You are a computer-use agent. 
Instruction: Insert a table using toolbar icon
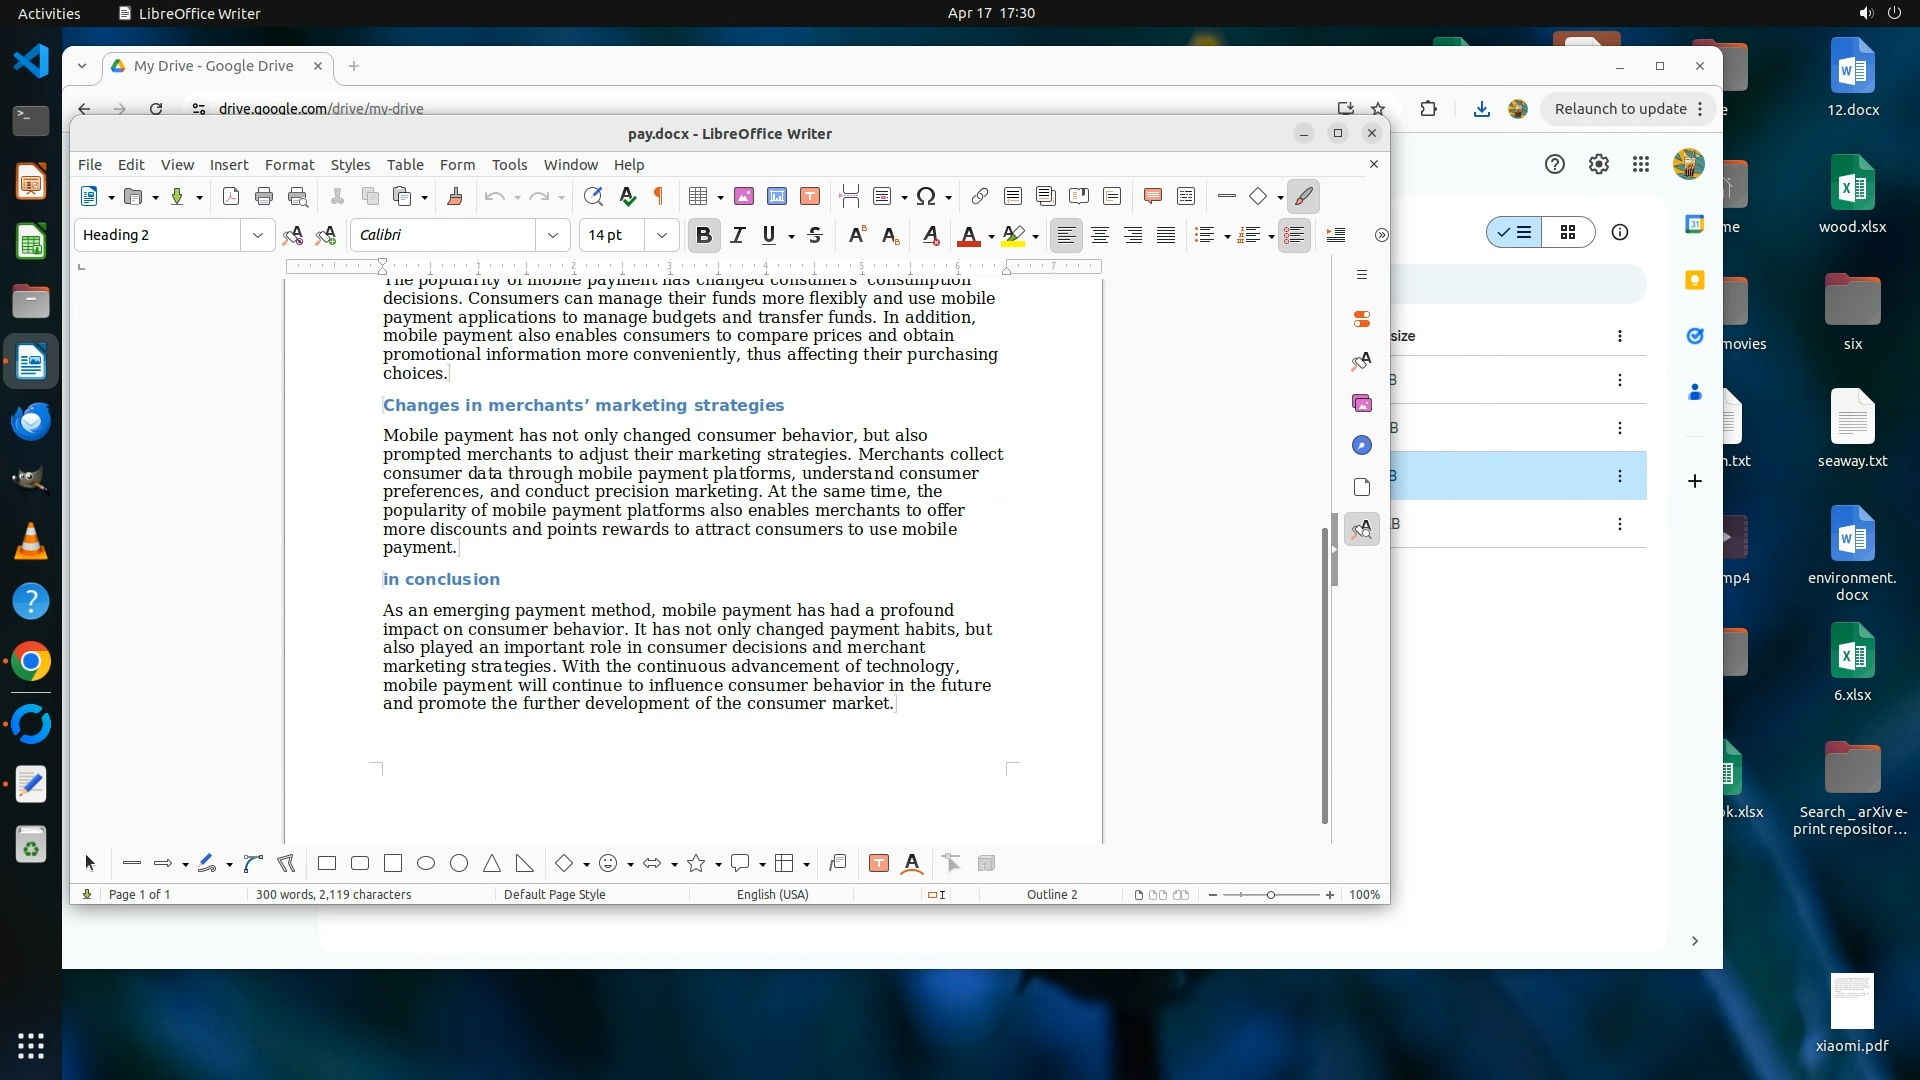[x=698, y=196]
